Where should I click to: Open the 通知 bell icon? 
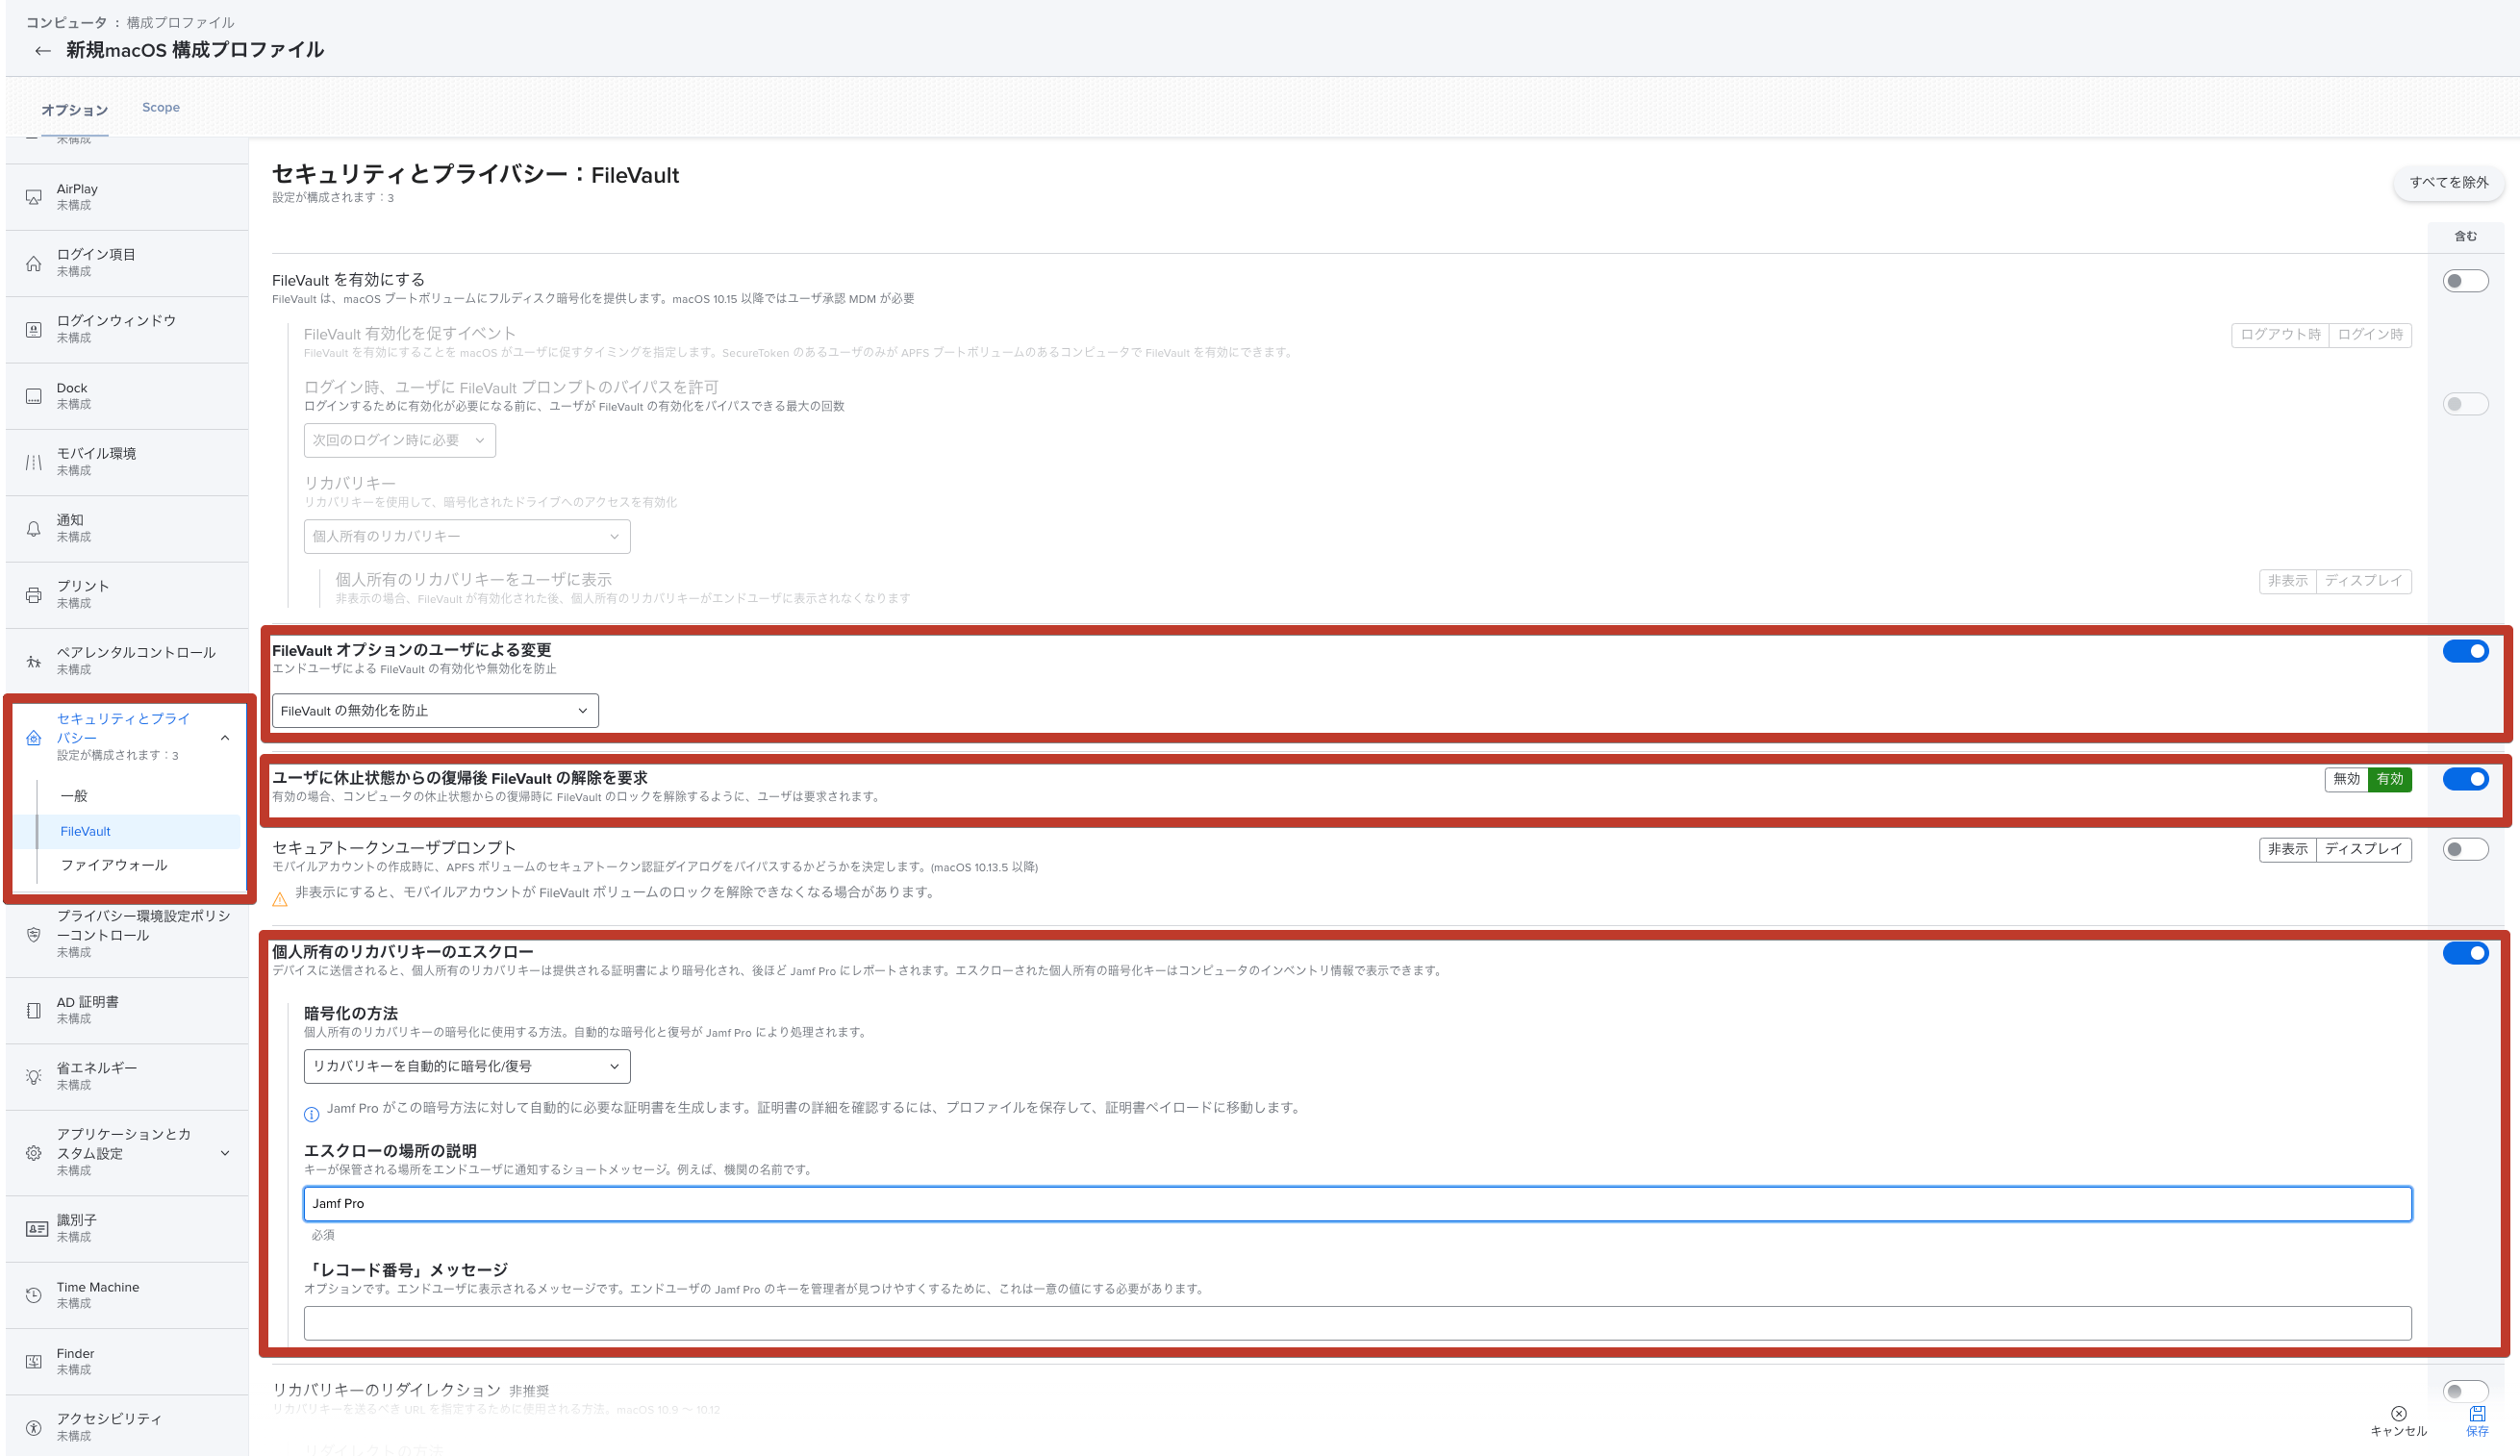click(x=34, y=528)
